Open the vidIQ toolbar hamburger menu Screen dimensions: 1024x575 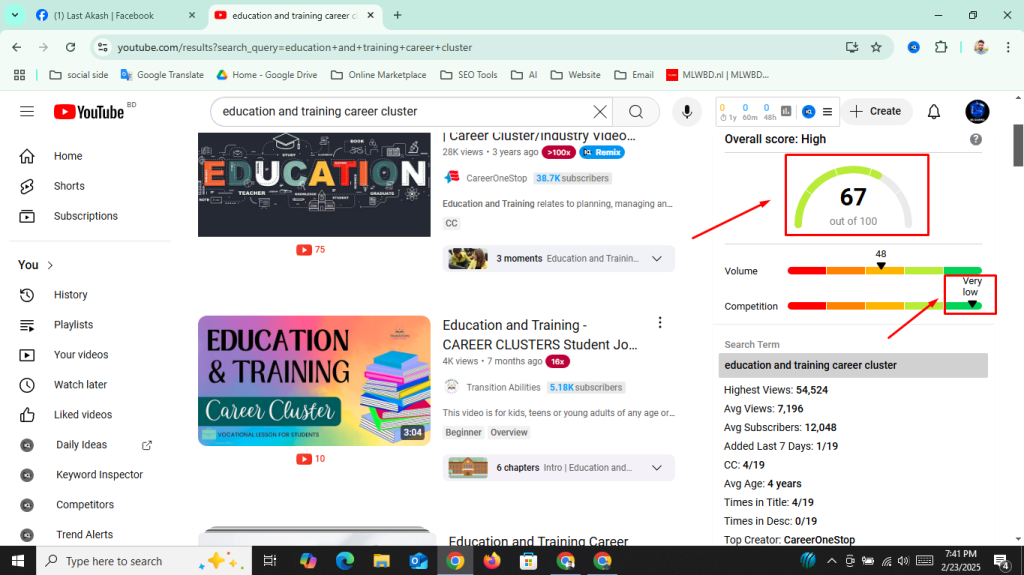click(827, 112)
